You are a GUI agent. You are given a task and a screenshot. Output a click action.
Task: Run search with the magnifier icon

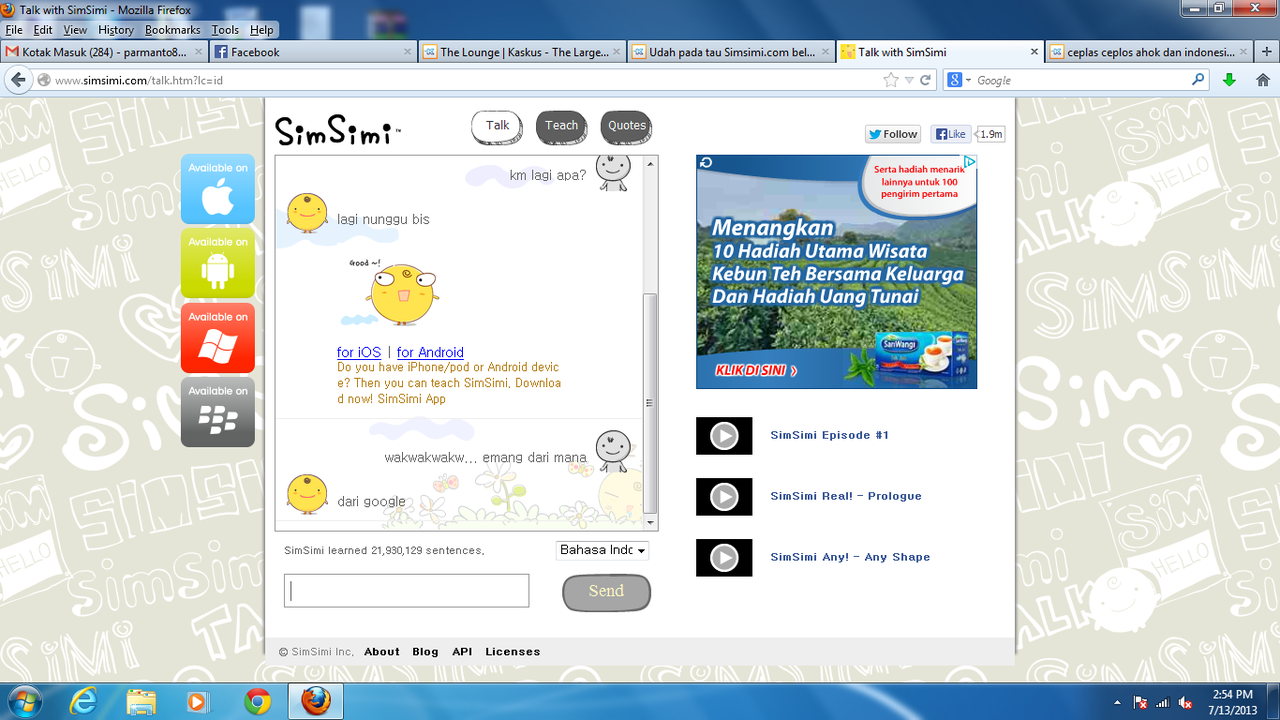(1198, 80)
